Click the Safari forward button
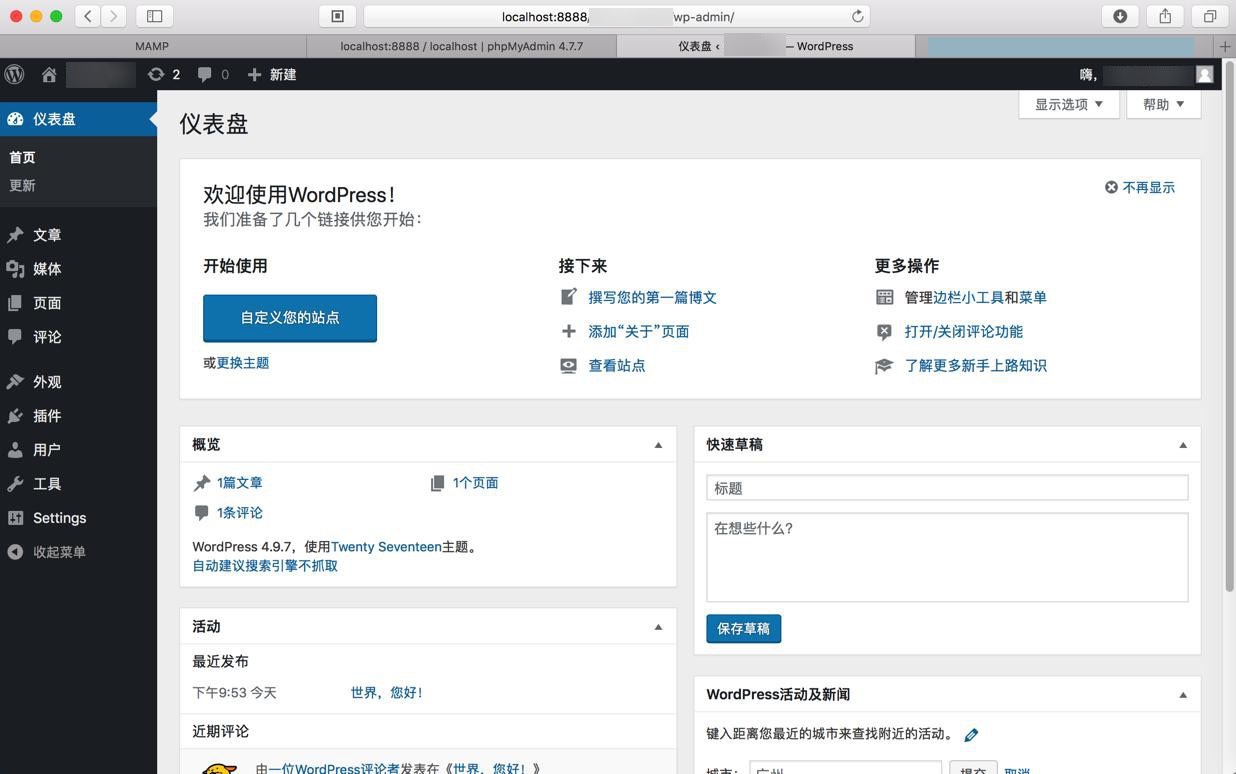 click(x=114, y=16)
